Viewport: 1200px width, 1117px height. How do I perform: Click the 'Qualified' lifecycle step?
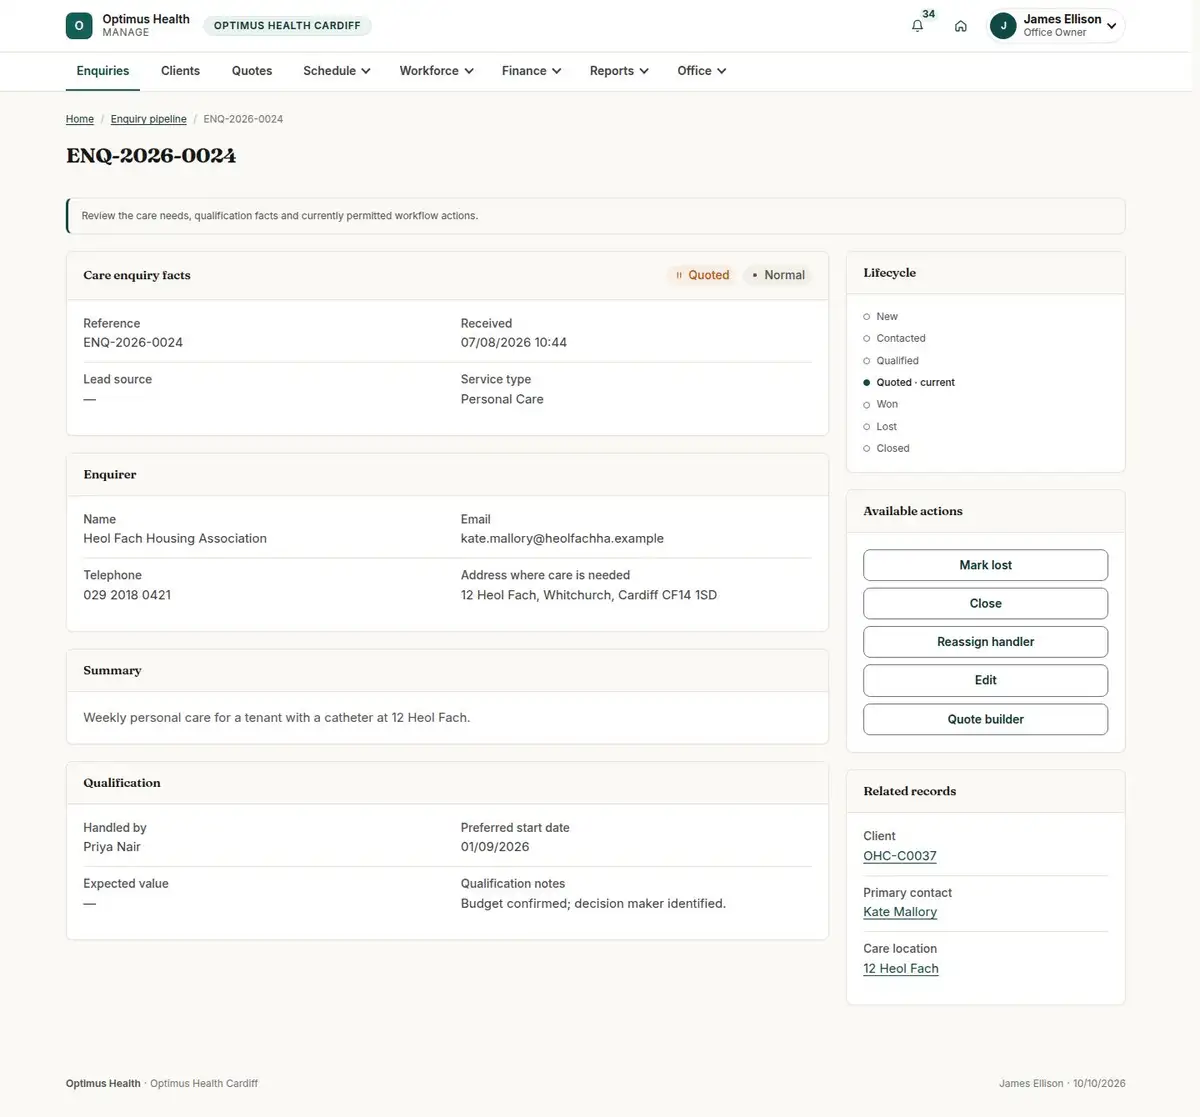click(891, 360)
